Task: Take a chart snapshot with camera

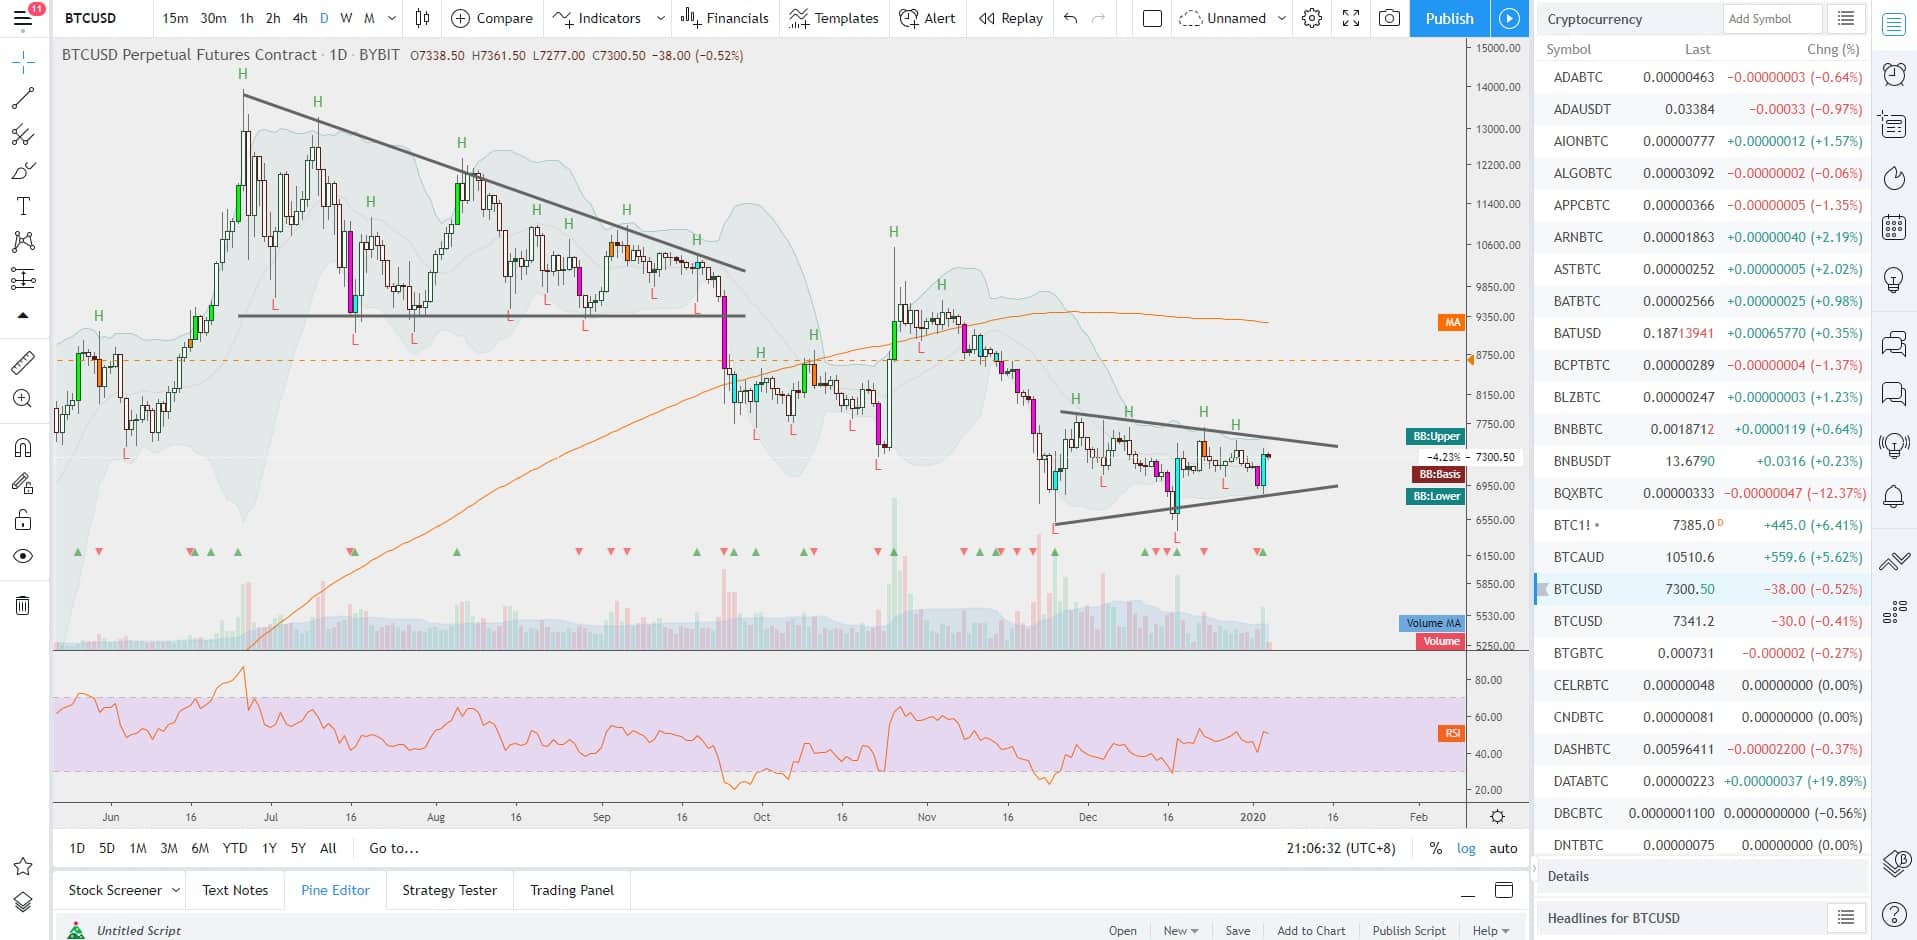Action: click(1389, 18)
